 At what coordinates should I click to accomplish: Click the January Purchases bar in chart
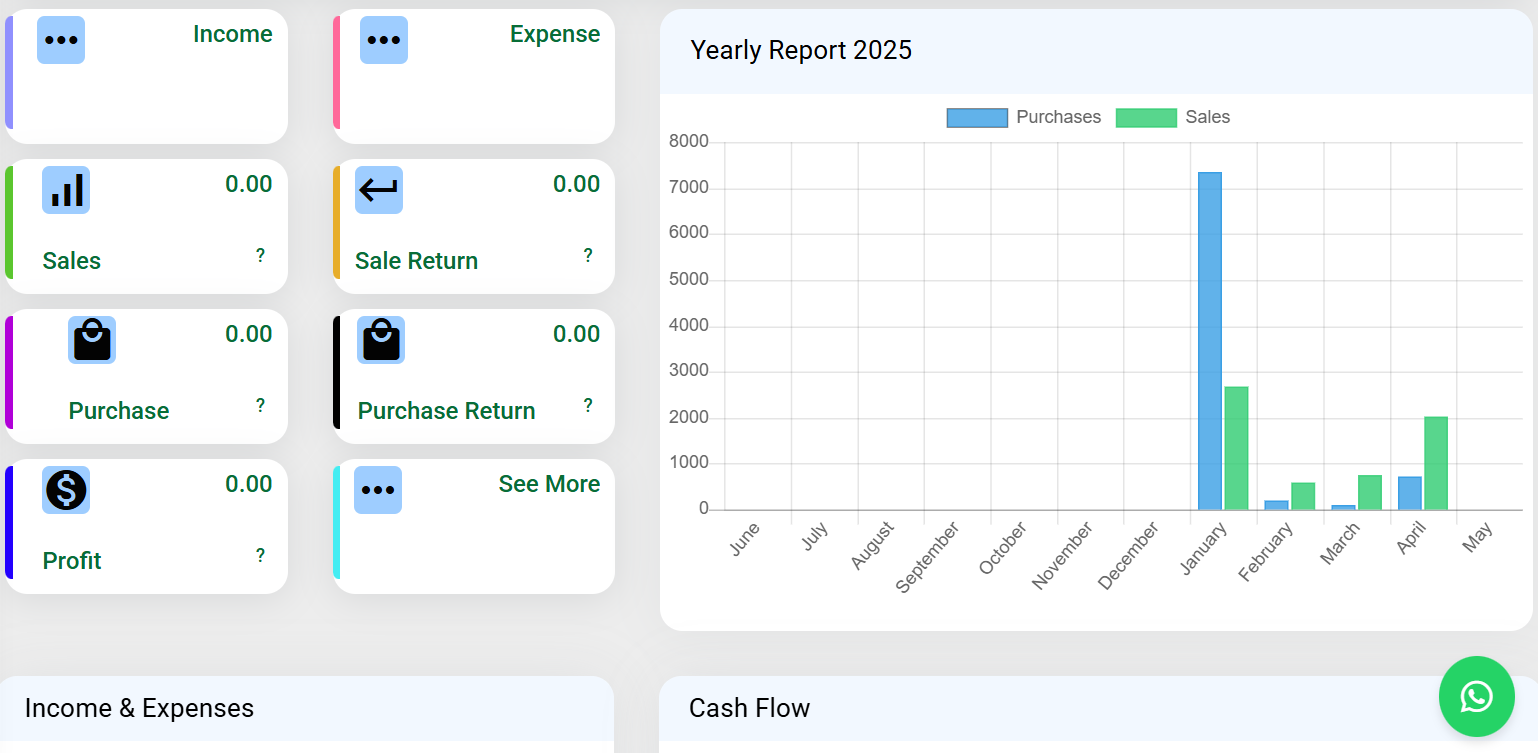[x=1209, y=340]
